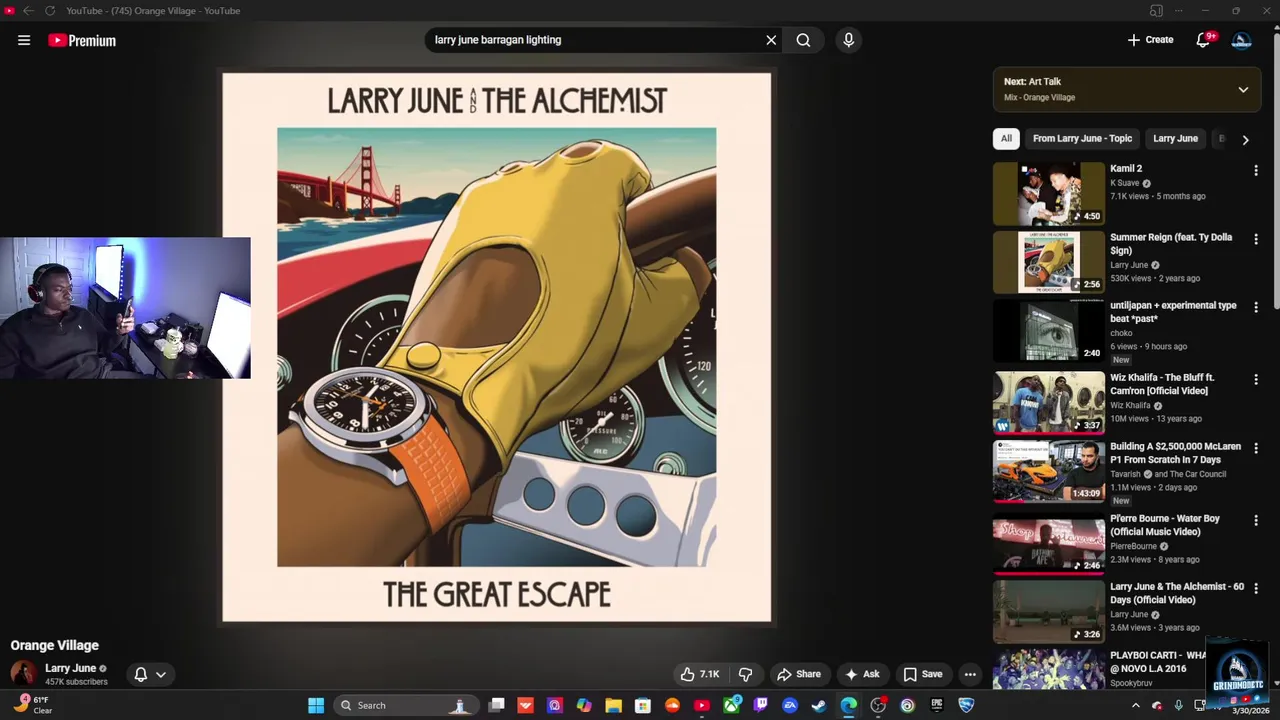Screen dimensions: 1280x720
Task: Open SoundCloud from taskbar
Action: pos(672,705)
